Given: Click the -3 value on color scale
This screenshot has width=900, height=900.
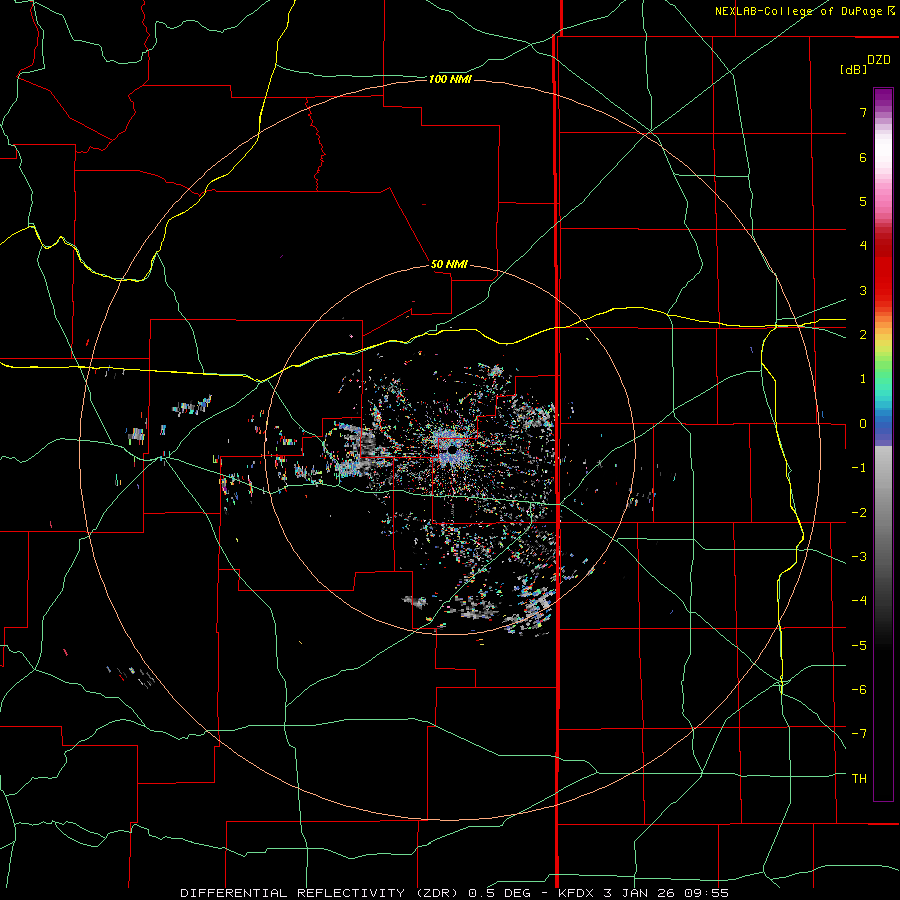Looking at the screenshot, I should (859, 557).
